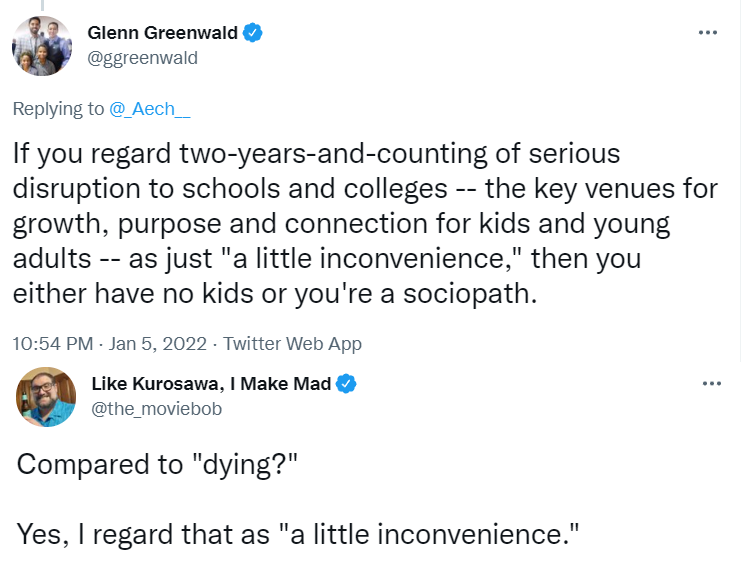Screen dimensions: 742x569
Task: Click the Replying to label
Action: point(58,109)
